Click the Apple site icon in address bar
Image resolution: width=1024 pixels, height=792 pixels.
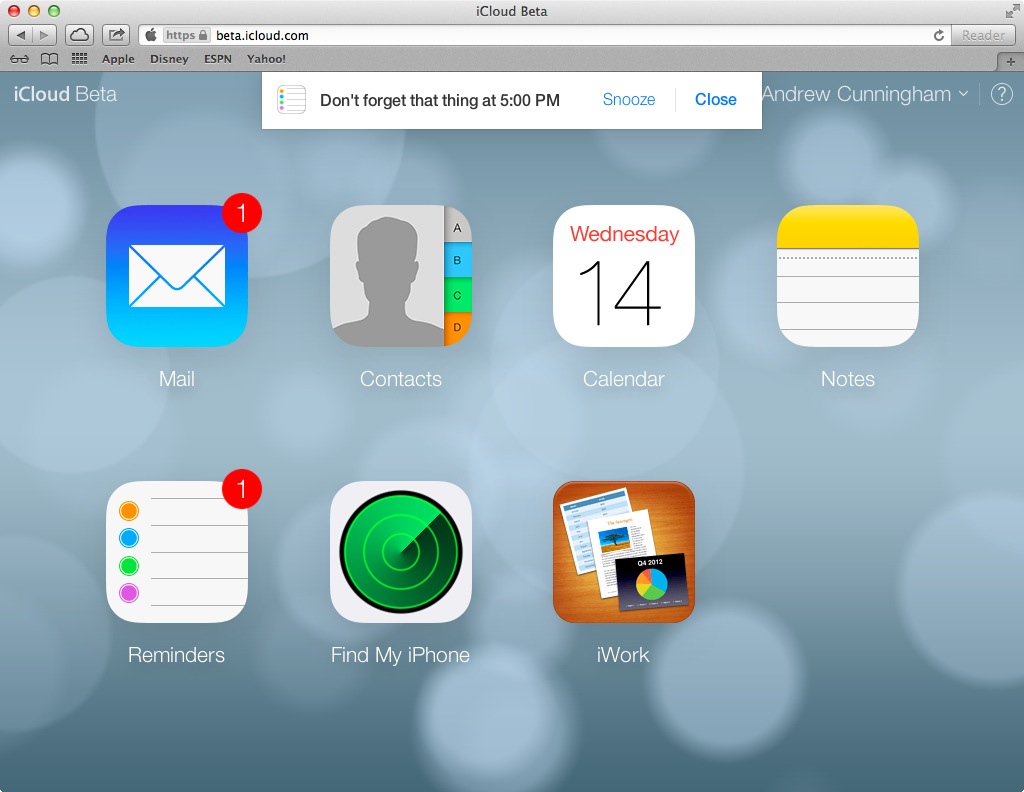pos(151,35)
